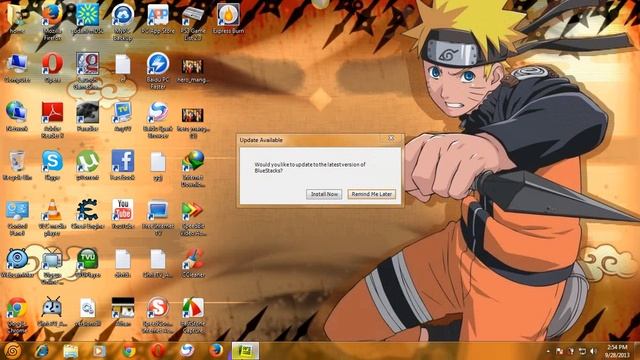The width and height of the screenshot is (640, 360).
Task: Launch Opera from the taskbar
Action: (x=158, y=351)
